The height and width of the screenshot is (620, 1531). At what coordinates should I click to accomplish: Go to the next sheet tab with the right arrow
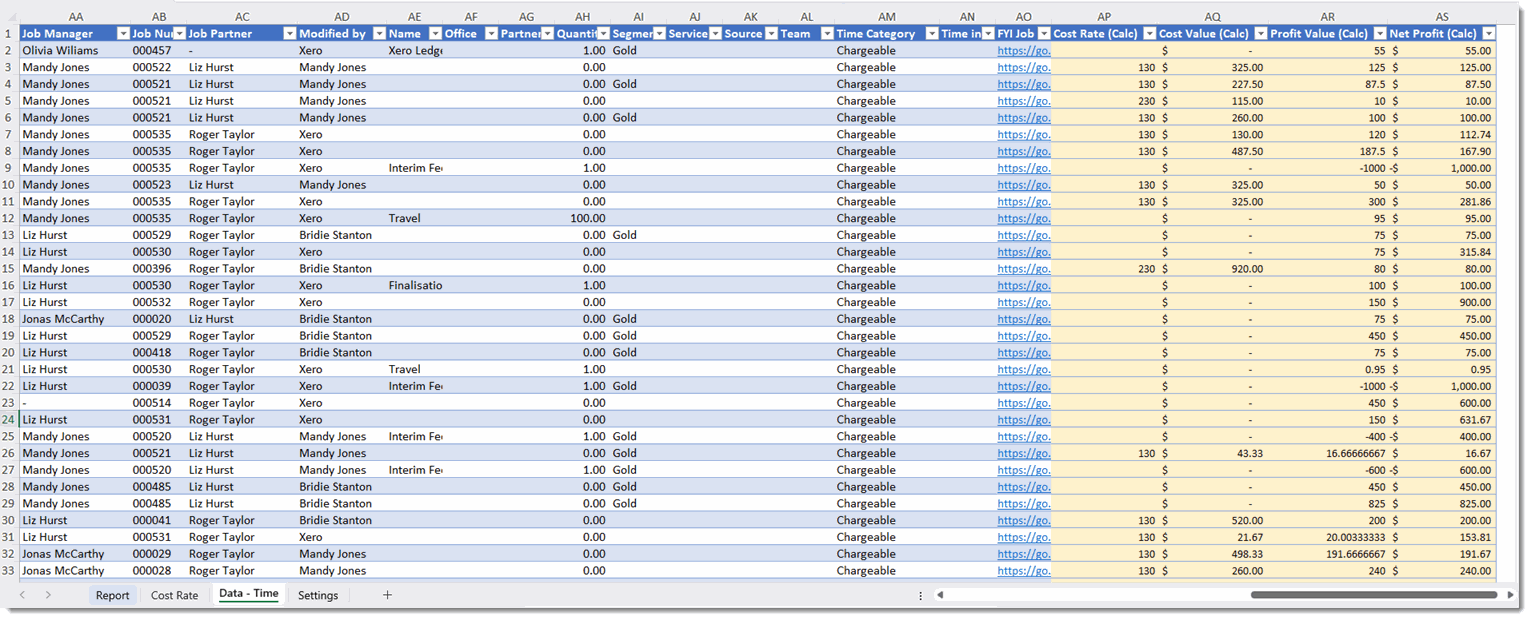coord(48,595)
